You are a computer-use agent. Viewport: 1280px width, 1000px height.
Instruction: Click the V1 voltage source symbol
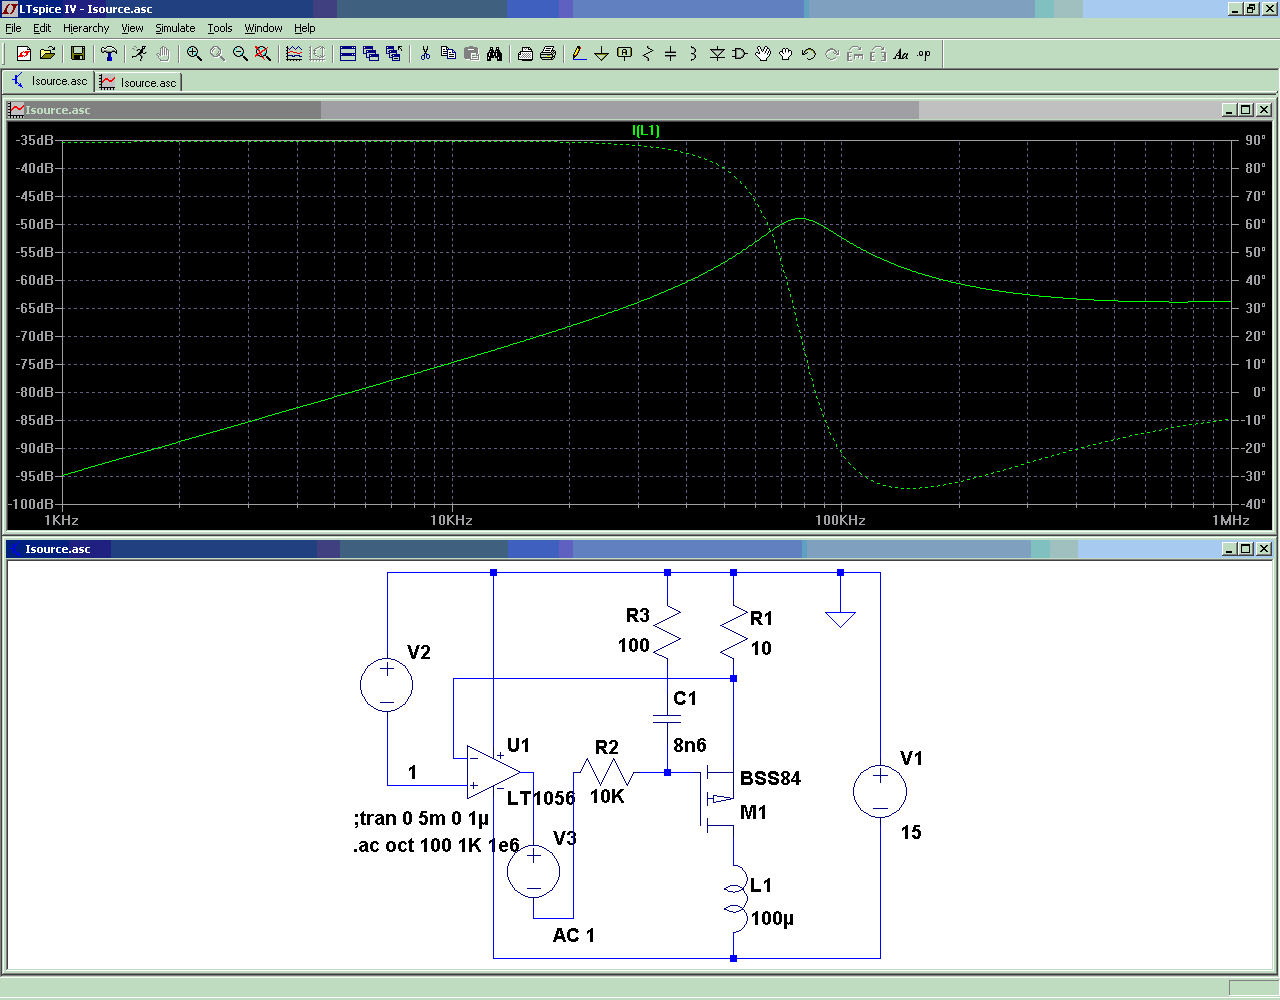tap(880, 792)
